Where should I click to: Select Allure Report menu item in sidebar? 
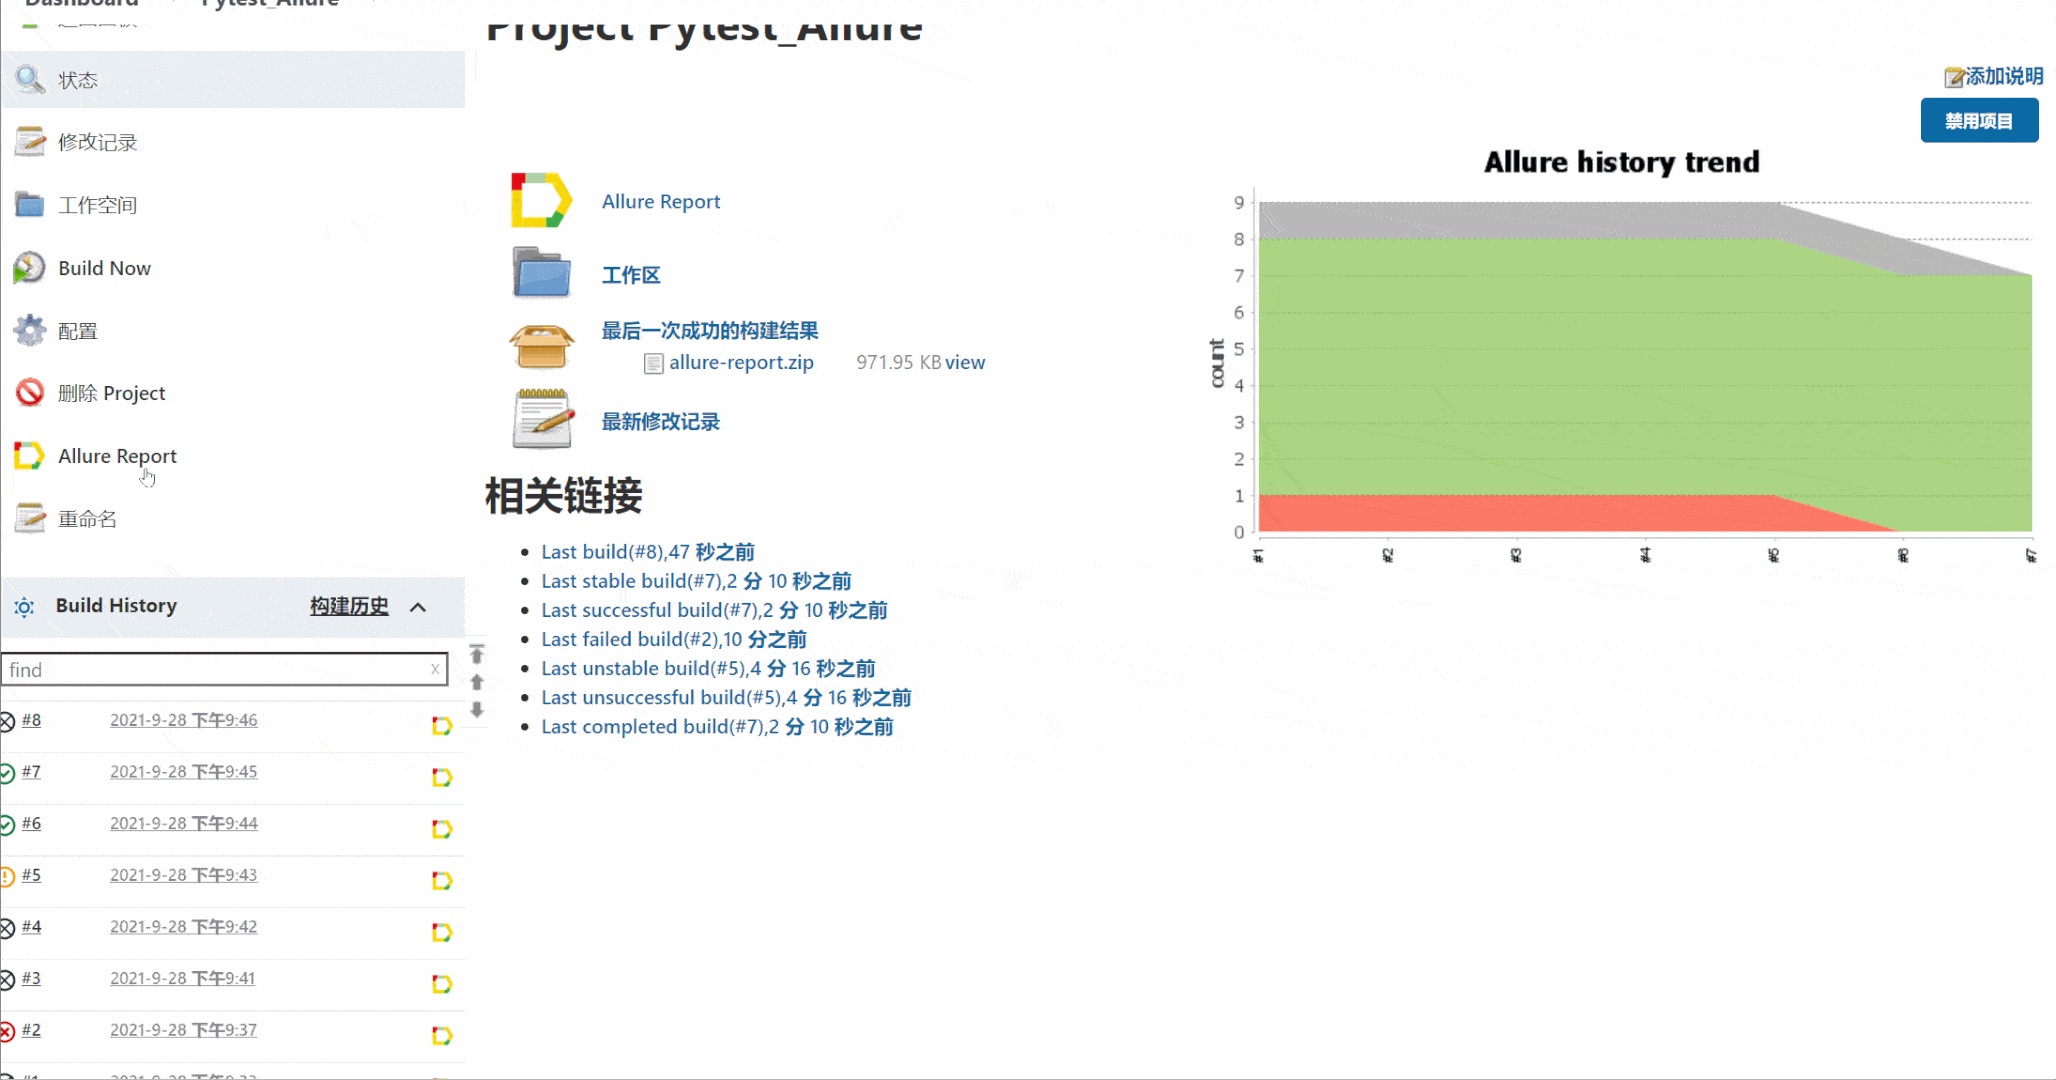117,456
